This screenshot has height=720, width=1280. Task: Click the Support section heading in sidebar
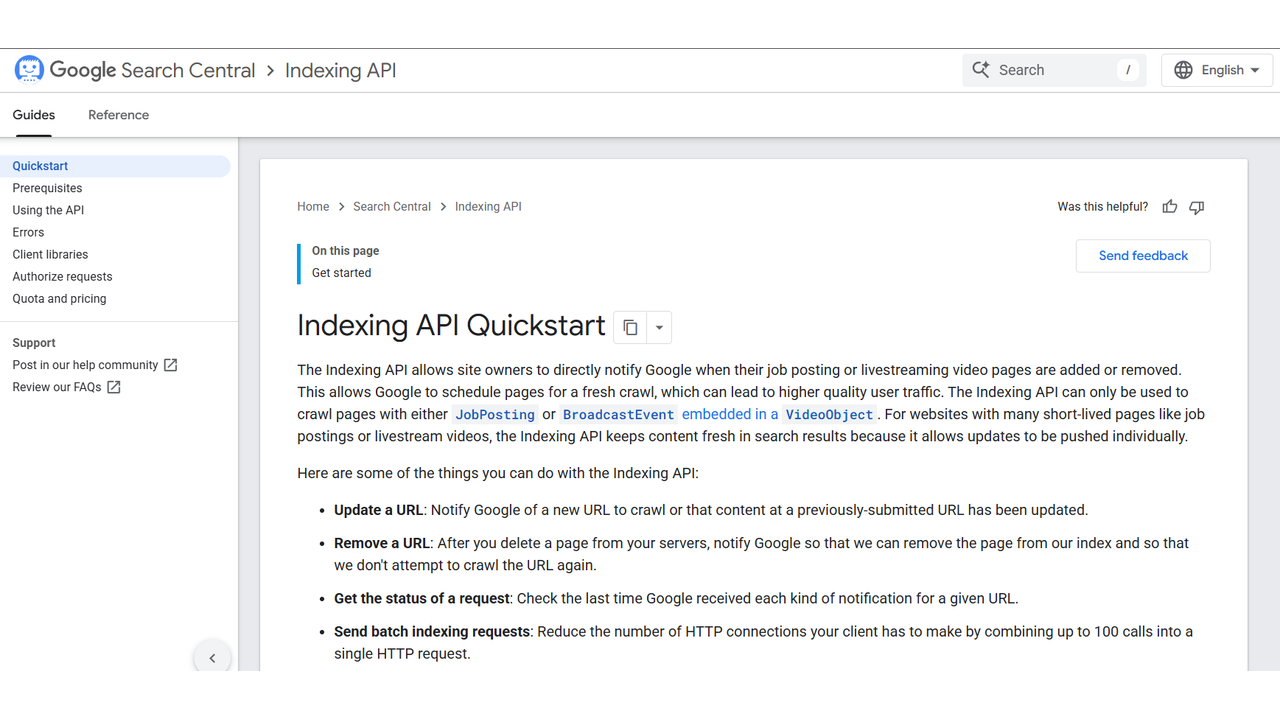(x=34, y=343)
